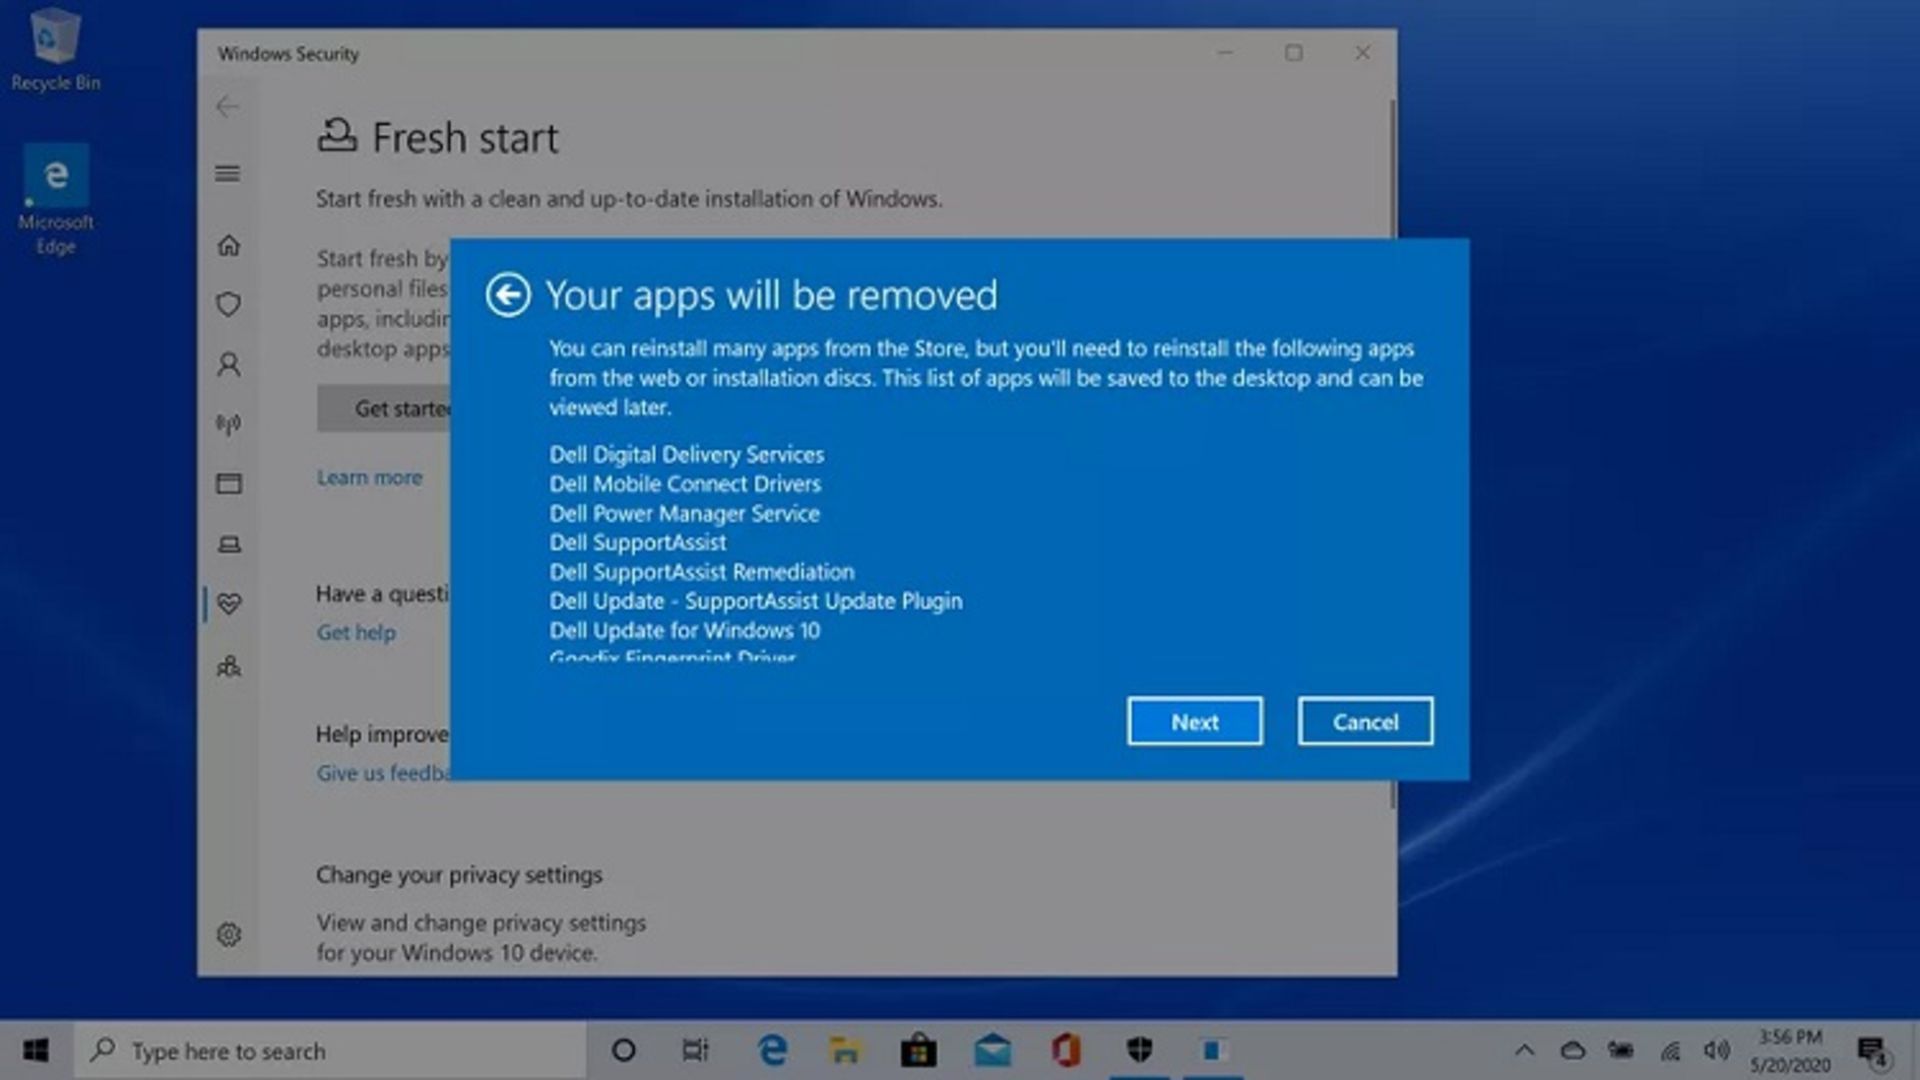Click the taskbar search box
This screenshot has width=1920, height=1080.
click(330, 1051)
